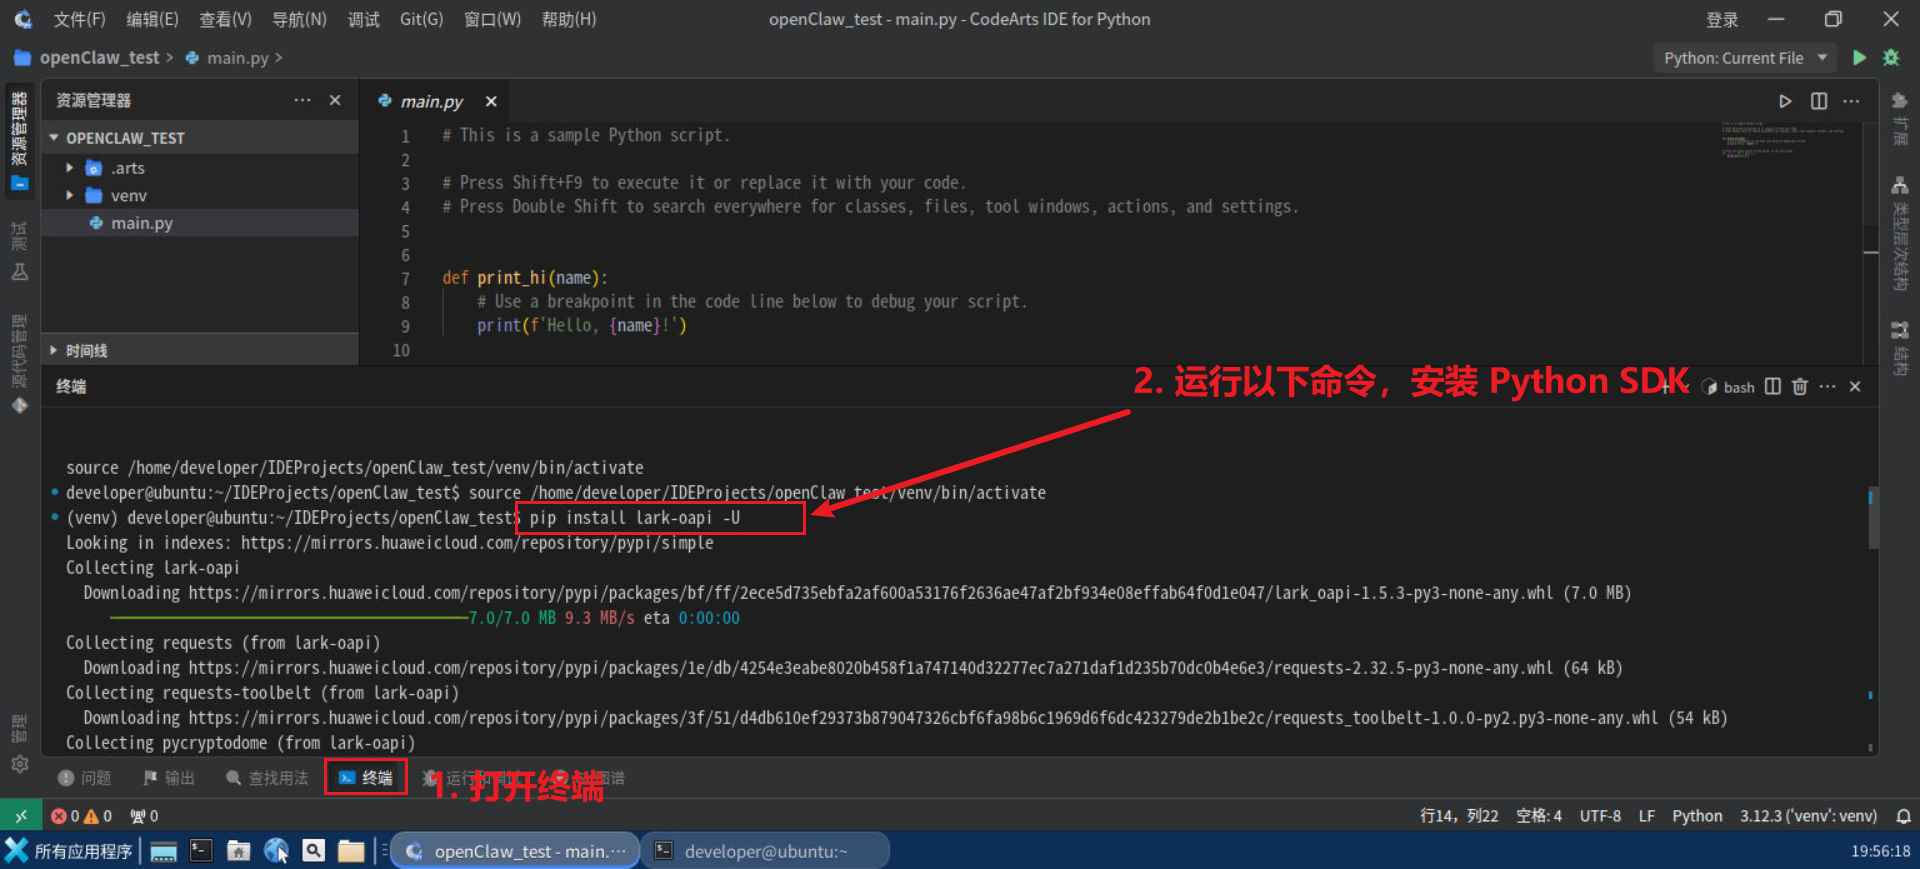Open the 调试 debug menu

[363, 19]
